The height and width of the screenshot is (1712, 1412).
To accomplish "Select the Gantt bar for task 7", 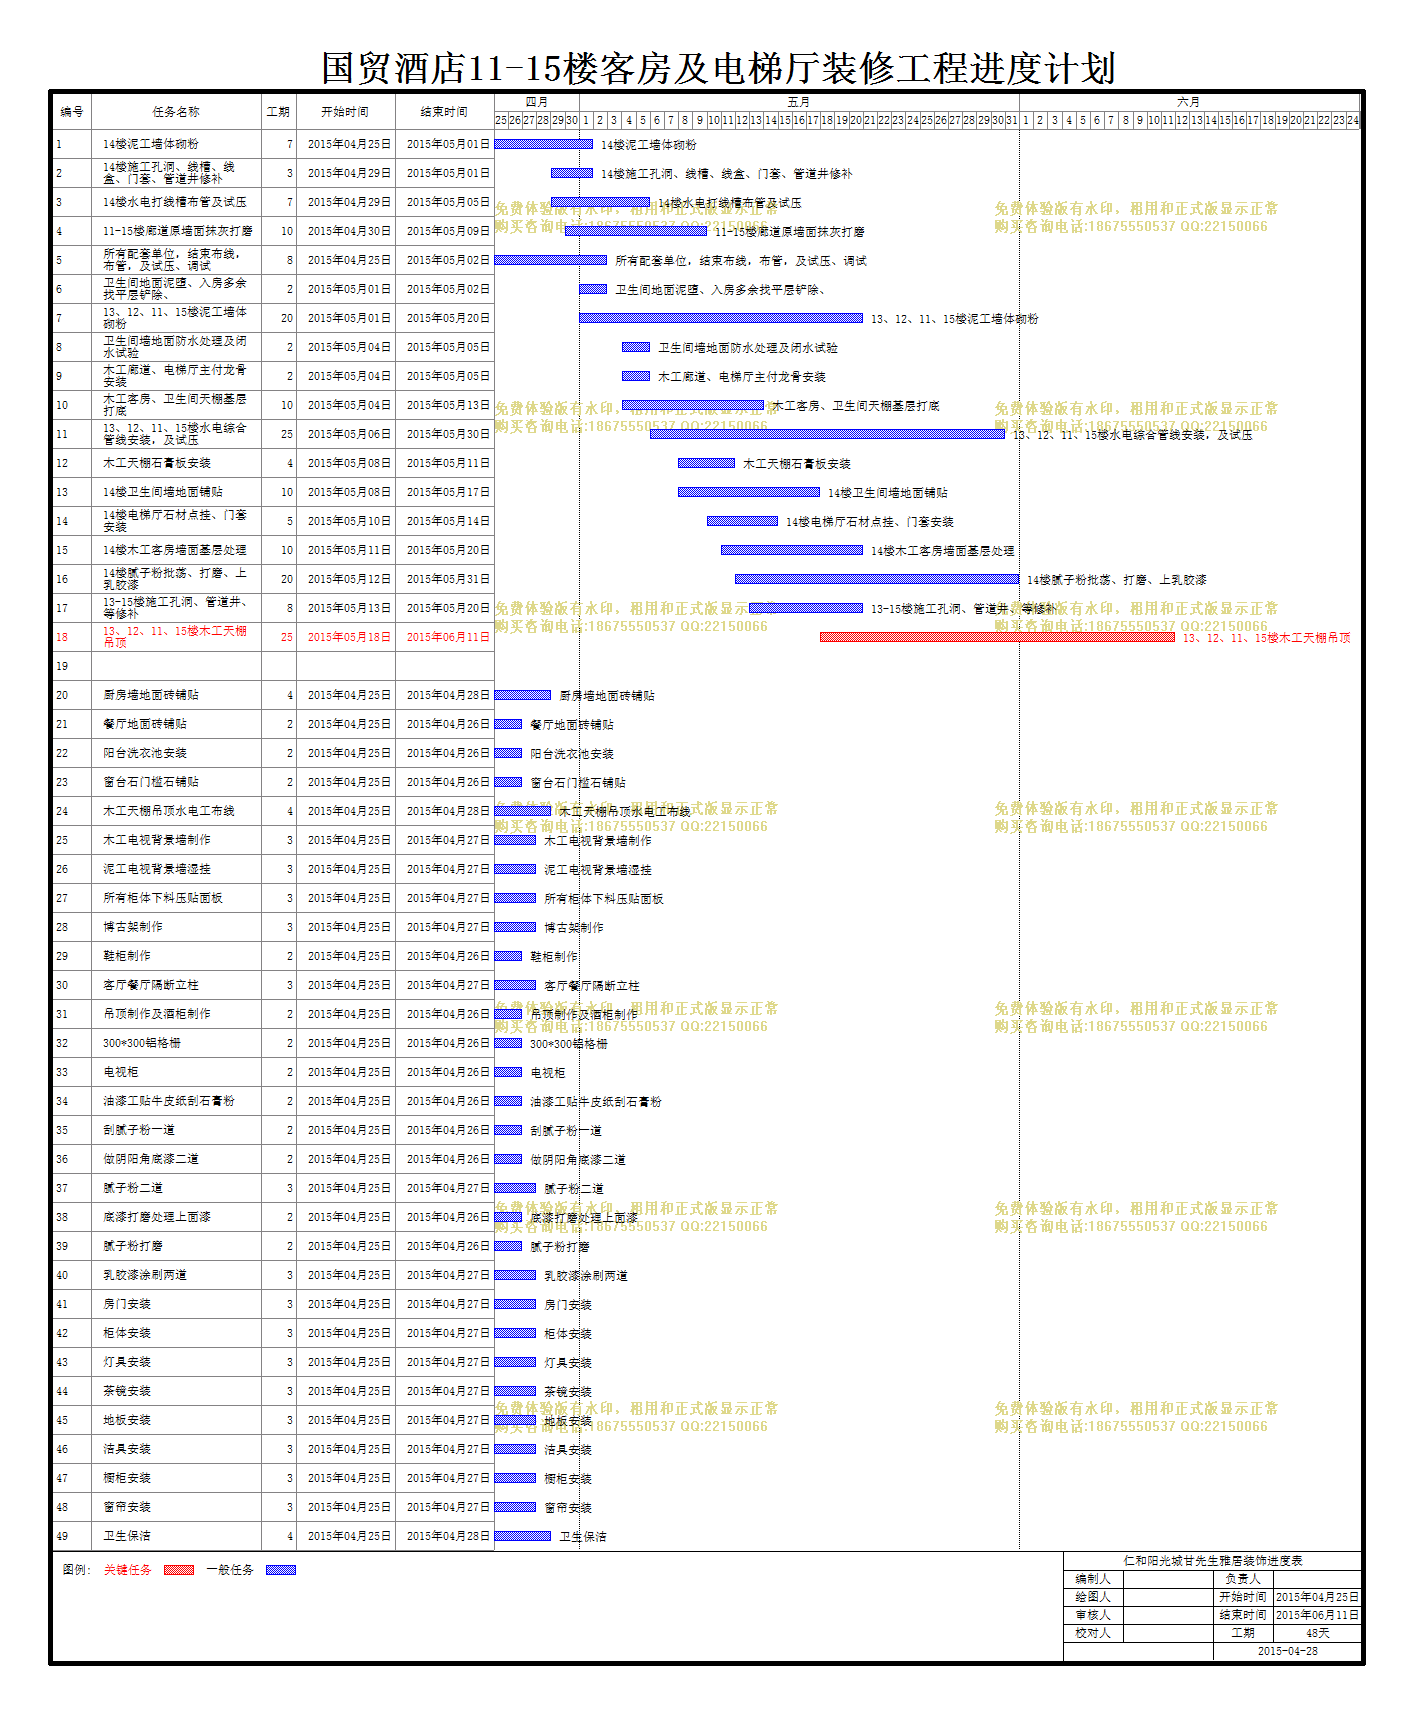I will tap(721, 318).
